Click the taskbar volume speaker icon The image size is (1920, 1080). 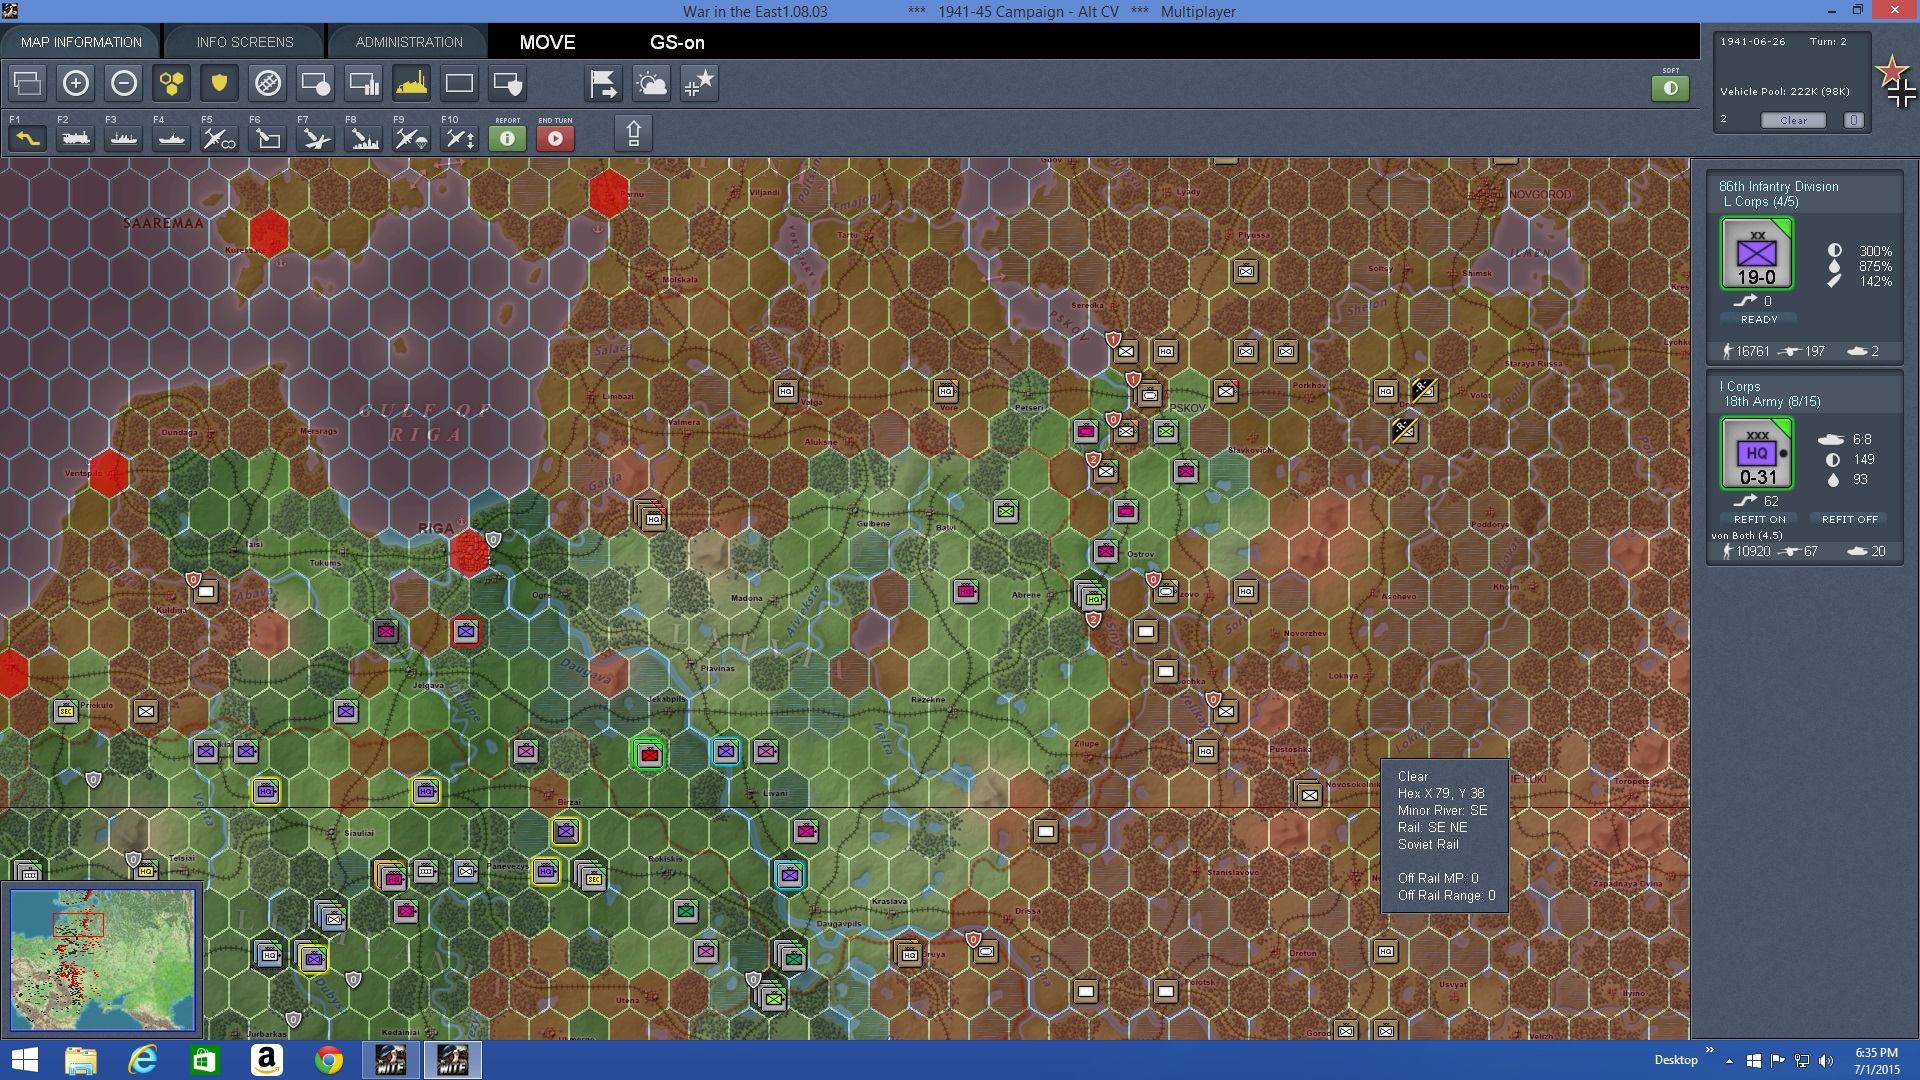(1826, 1060)
